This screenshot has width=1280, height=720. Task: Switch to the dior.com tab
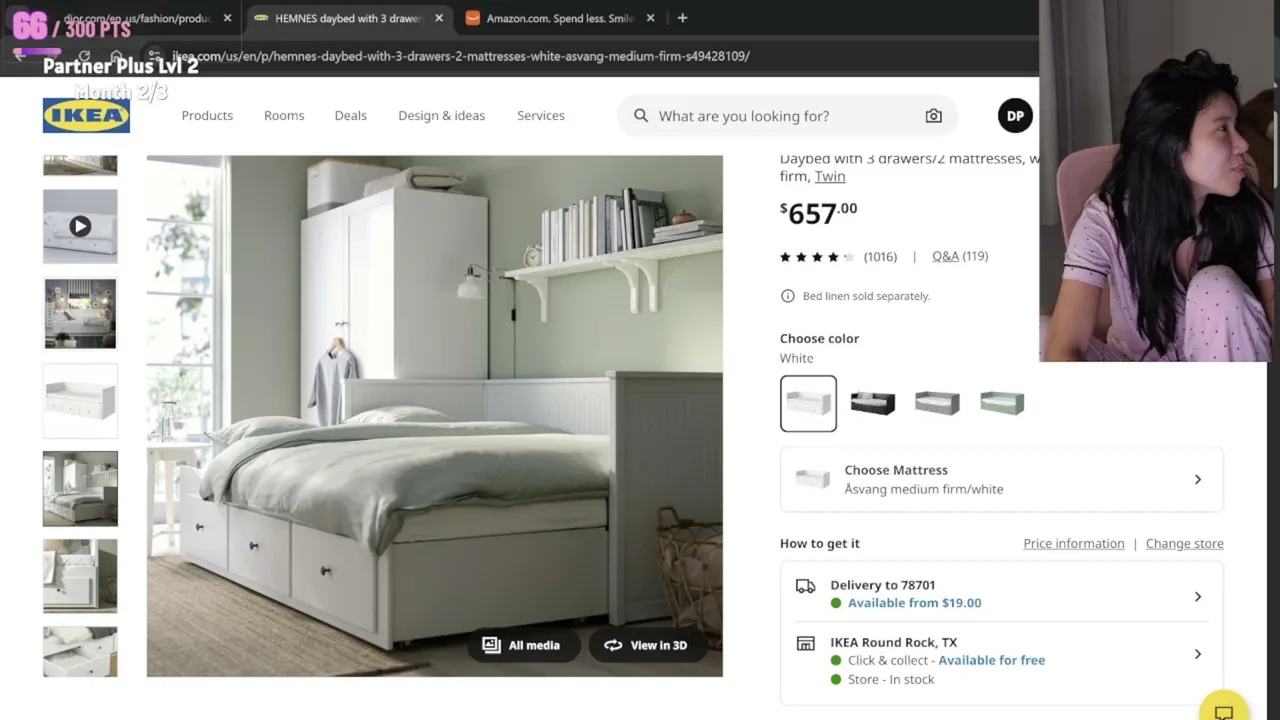tap(138, 18)
